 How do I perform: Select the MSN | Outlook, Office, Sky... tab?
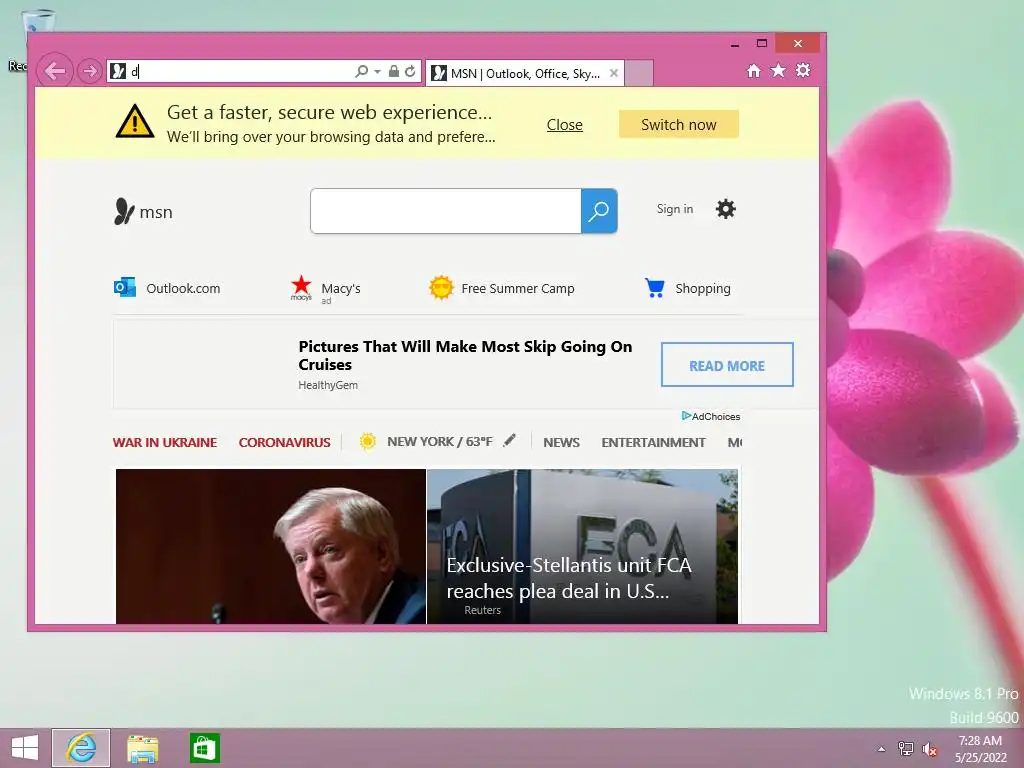click(x=524, y=73)
